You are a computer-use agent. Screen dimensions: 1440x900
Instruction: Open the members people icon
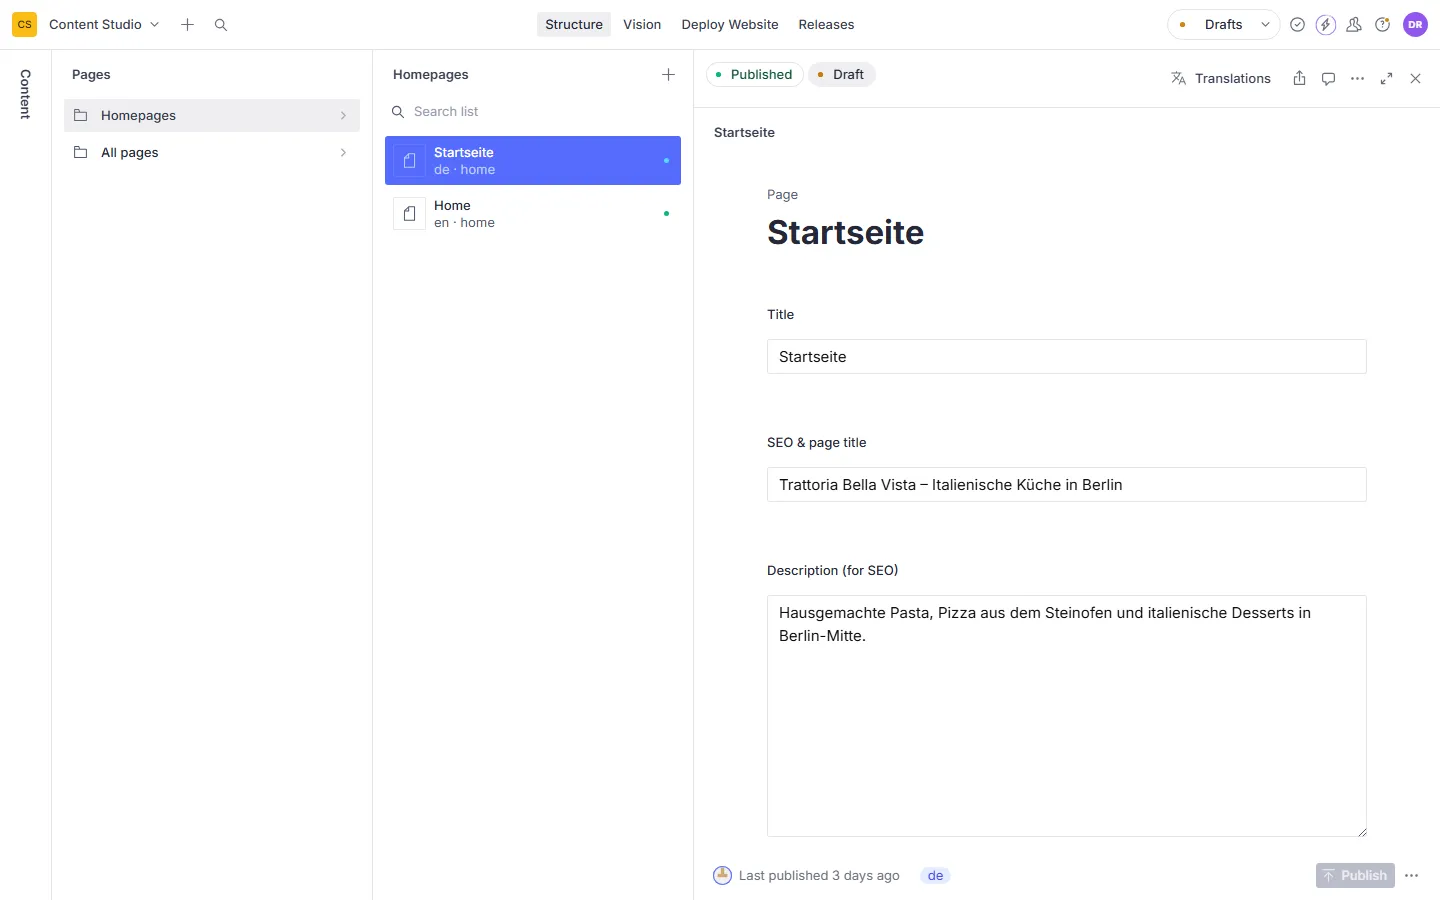pos(1354,24)
